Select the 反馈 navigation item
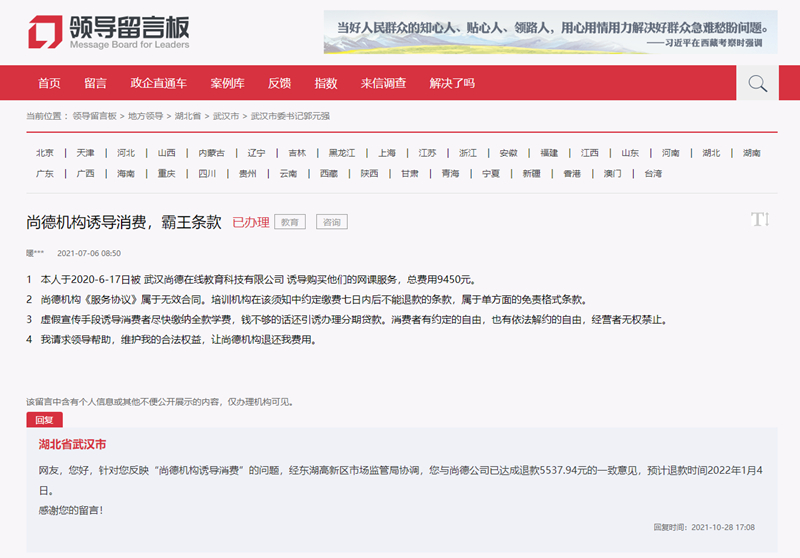Viewport: 800px width, 558px height. tap(279, 83)
